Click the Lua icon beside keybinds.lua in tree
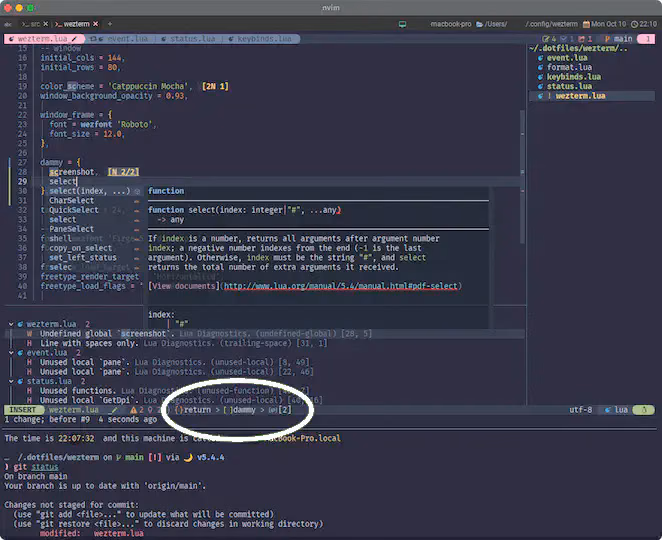The height and width of the screenshot is (540, 662). pos(540,77)
